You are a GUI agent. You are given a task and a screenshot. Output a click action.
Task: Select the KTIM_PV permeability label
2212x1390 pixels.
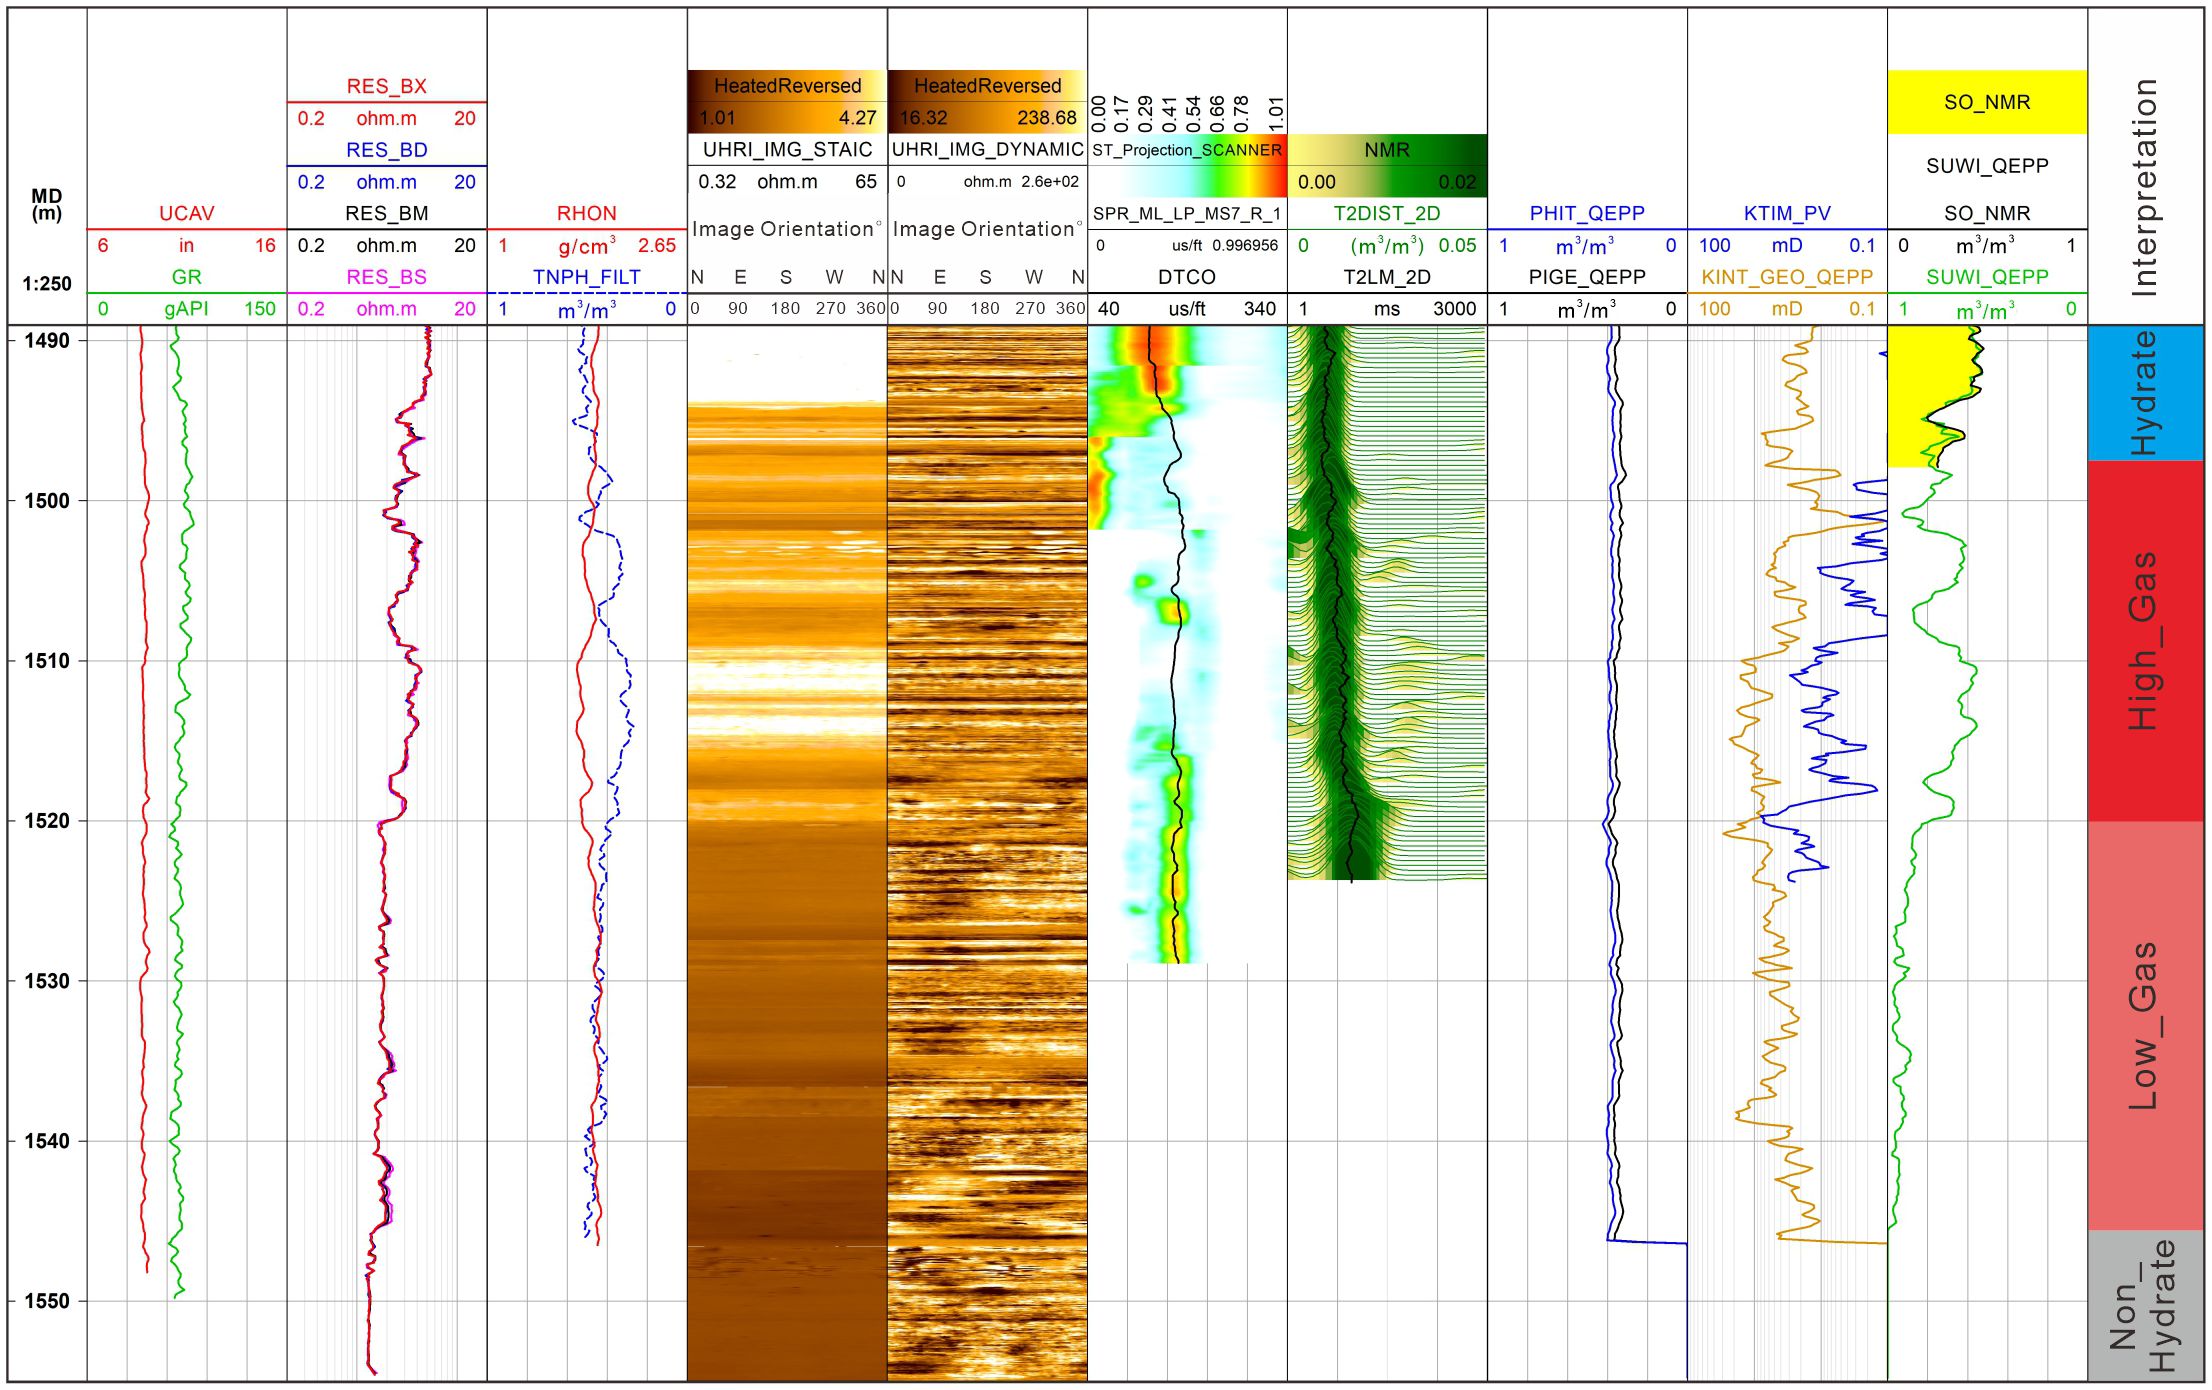tap(1787, 213)
